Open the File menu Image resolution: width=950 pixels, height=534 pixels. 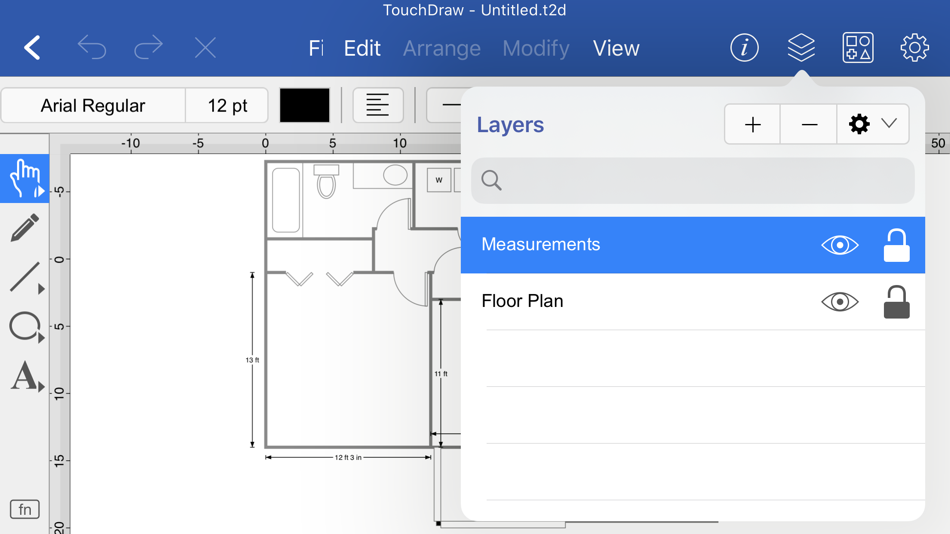316,48
